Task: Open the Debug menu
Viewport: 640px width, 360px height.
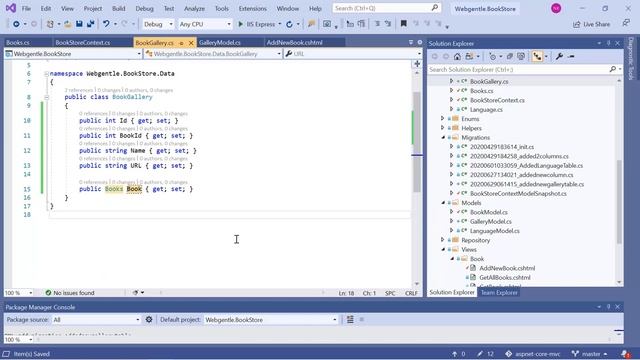Action: [144, 9]
